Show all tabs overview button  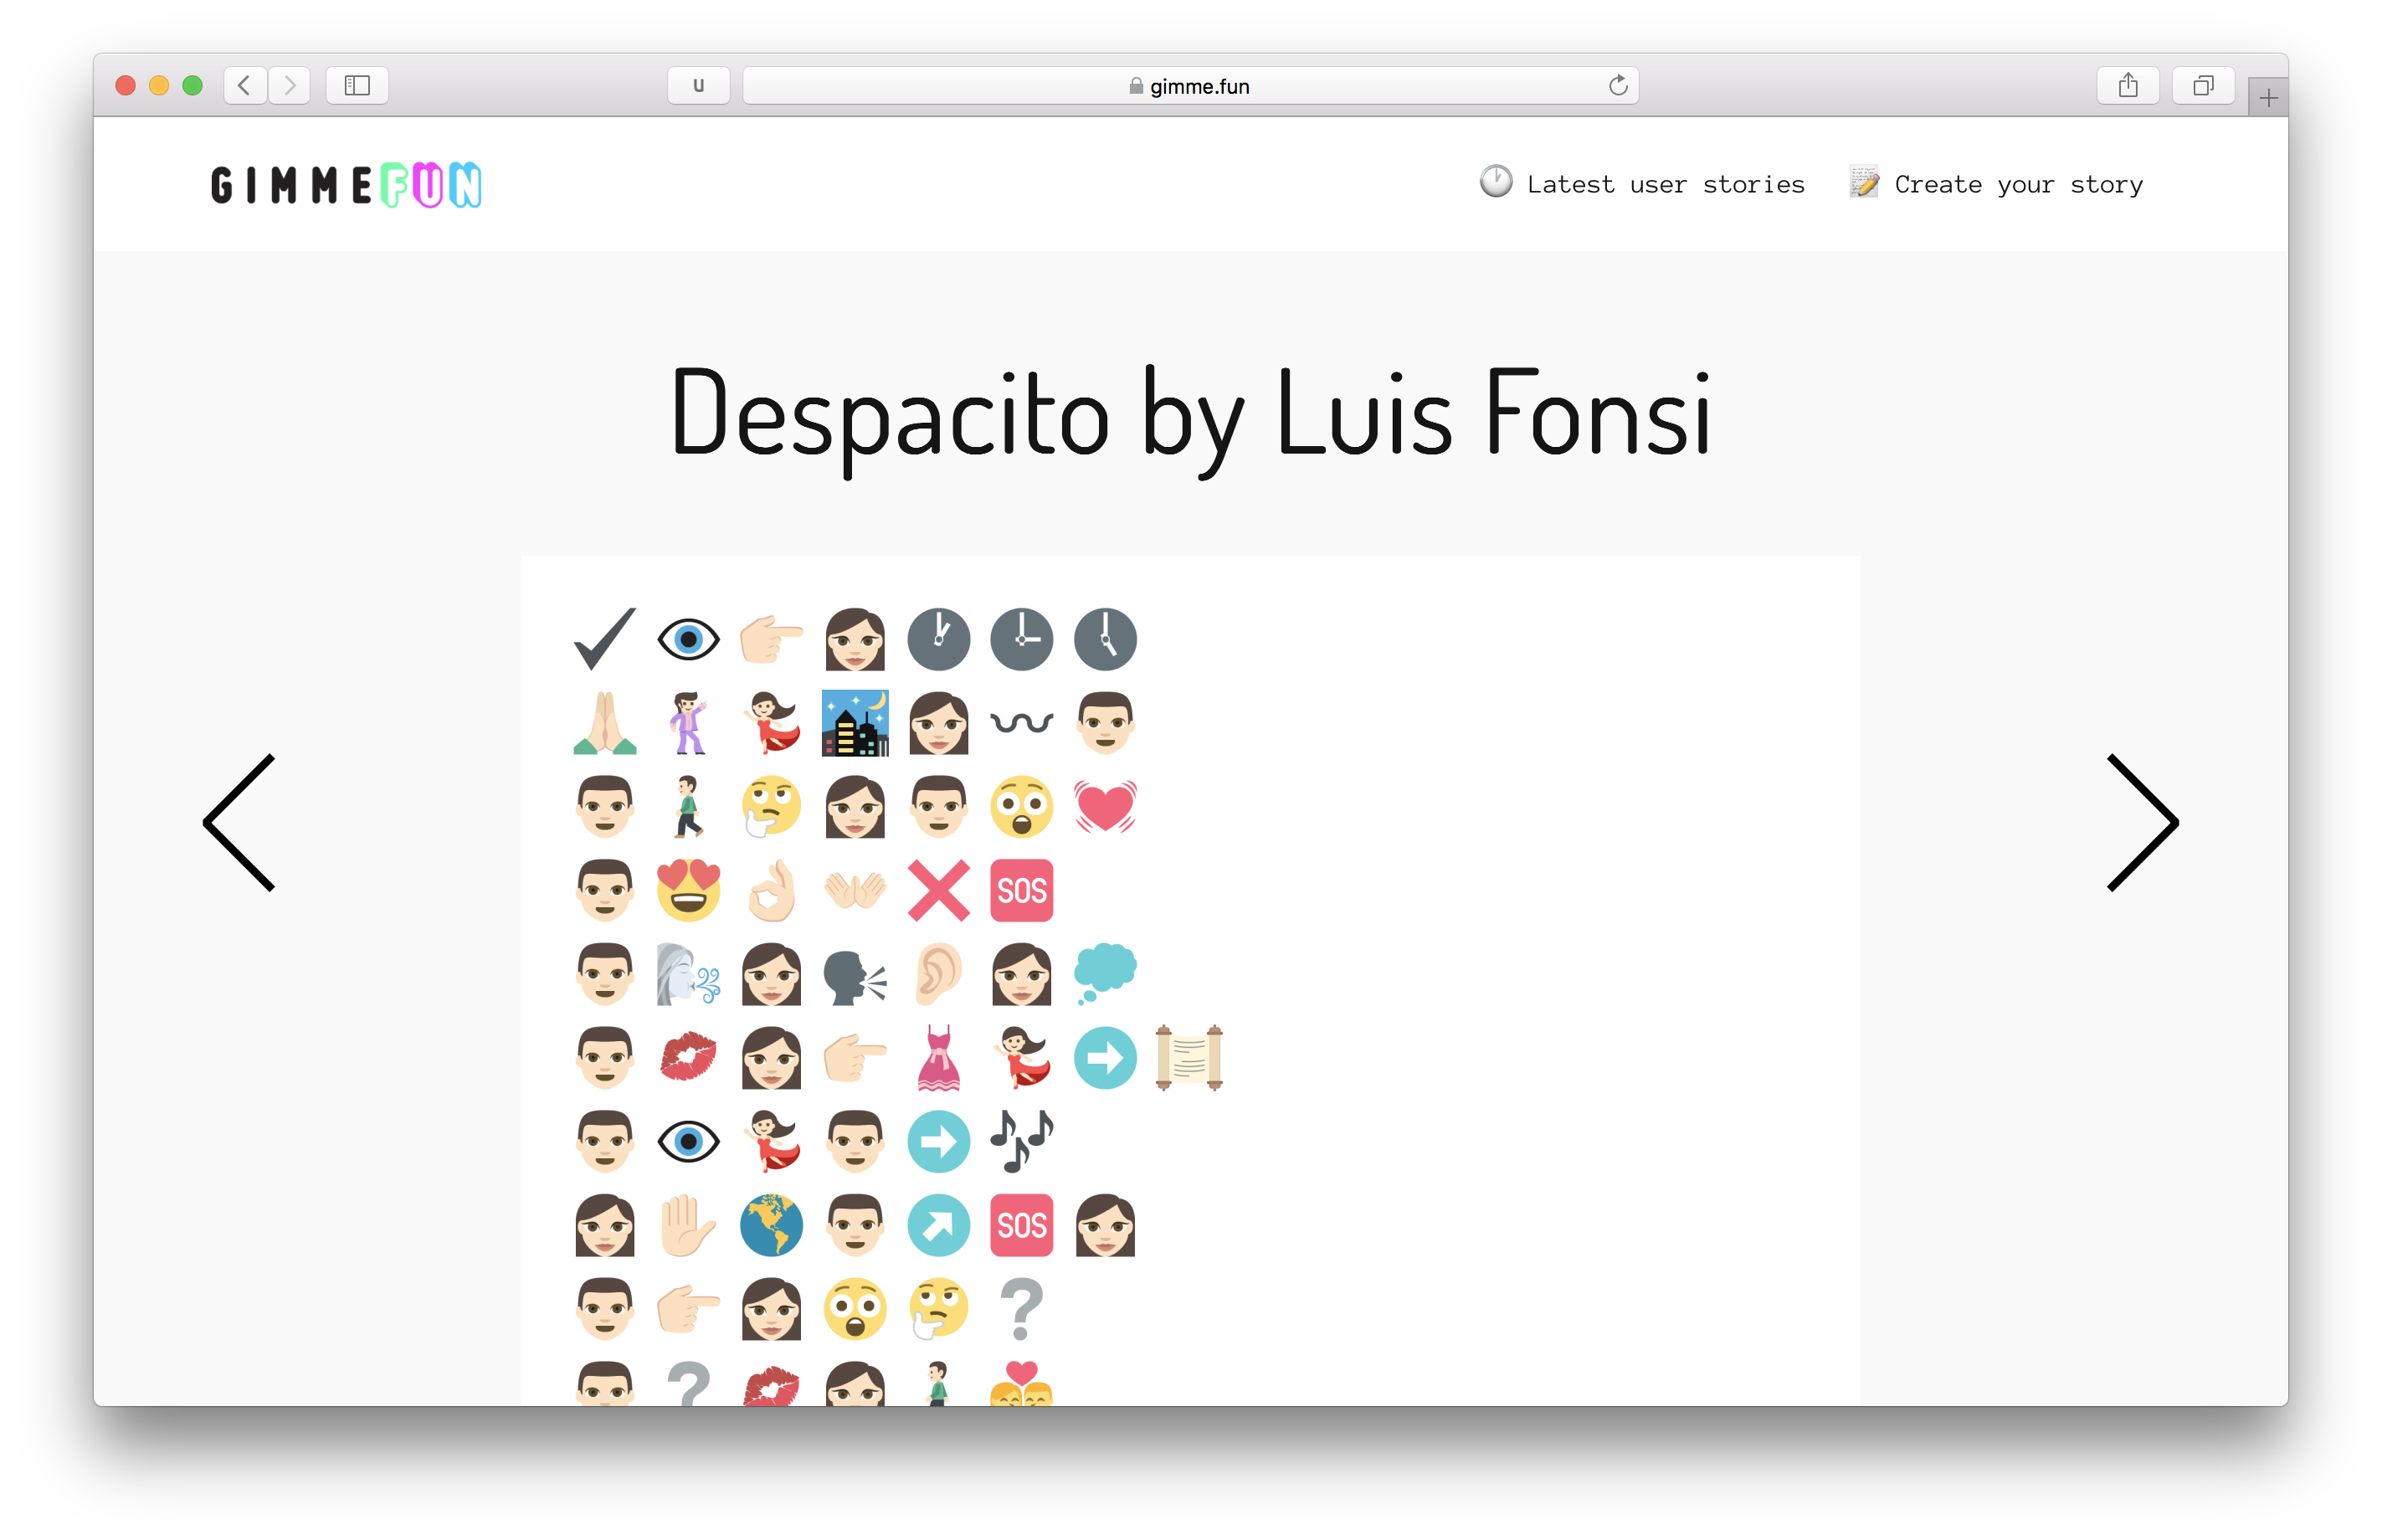(x=2202, y=86)
